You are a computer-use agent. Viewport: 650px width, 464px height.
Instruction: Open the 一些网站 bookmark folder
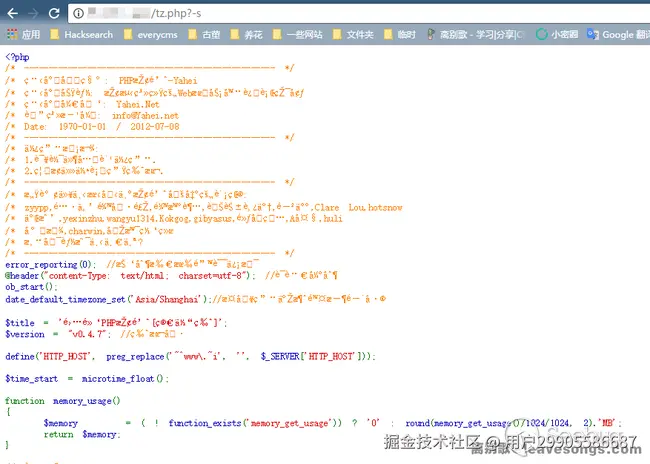tap(298, 34)
